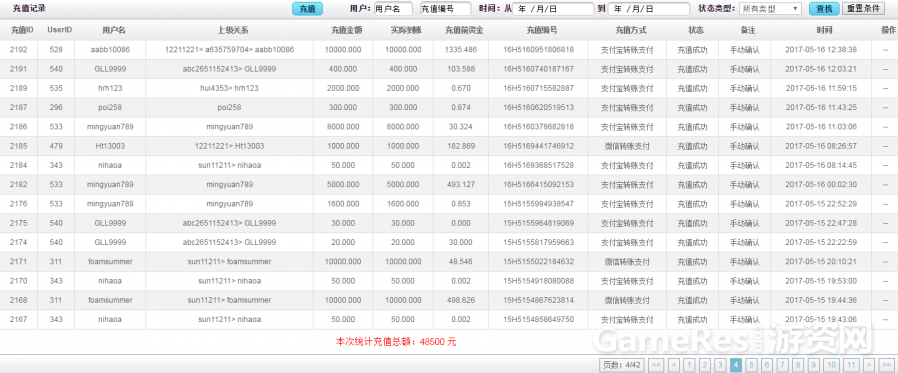Expand the 所有类型 status dropdown
The width and height of the screenshot is (898, 373).
(x=770, y=9)
